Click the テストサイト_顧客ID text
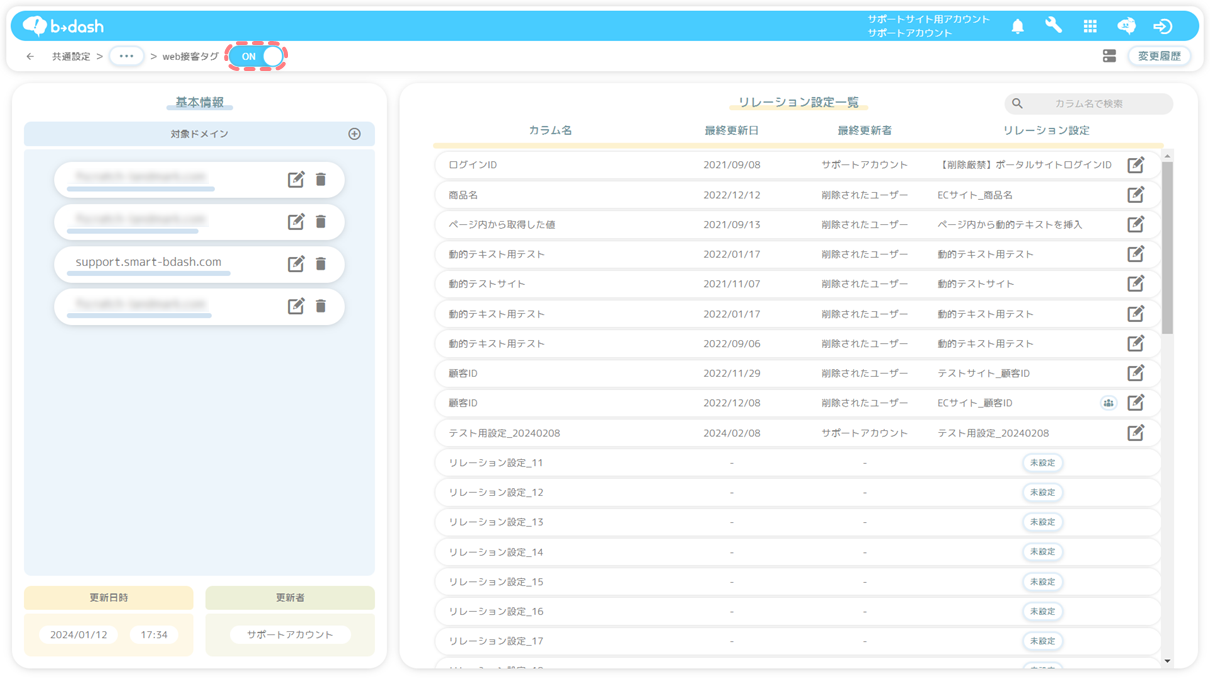 click(983, 373)
